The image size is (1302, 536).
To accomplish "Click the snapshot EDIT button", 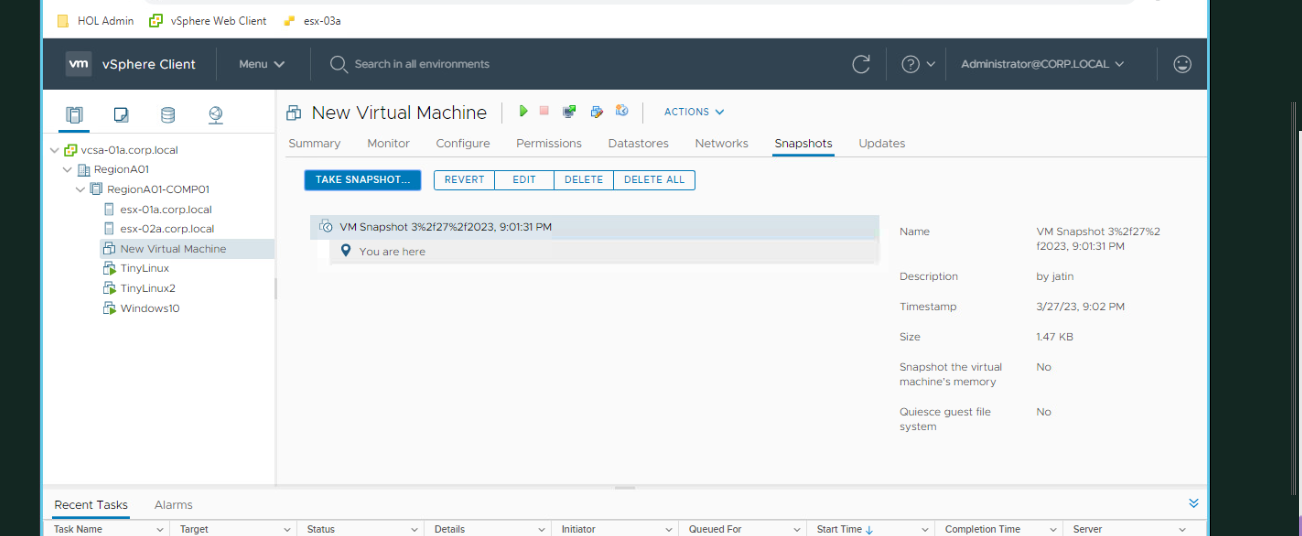I will point(524,180).
